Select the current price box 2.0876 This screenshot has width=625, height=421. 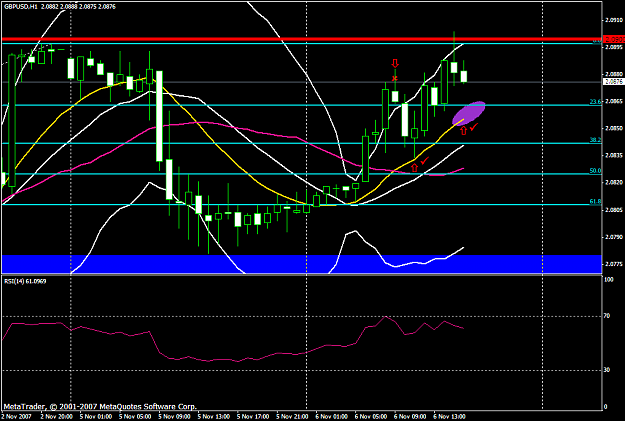click(614, 82)
